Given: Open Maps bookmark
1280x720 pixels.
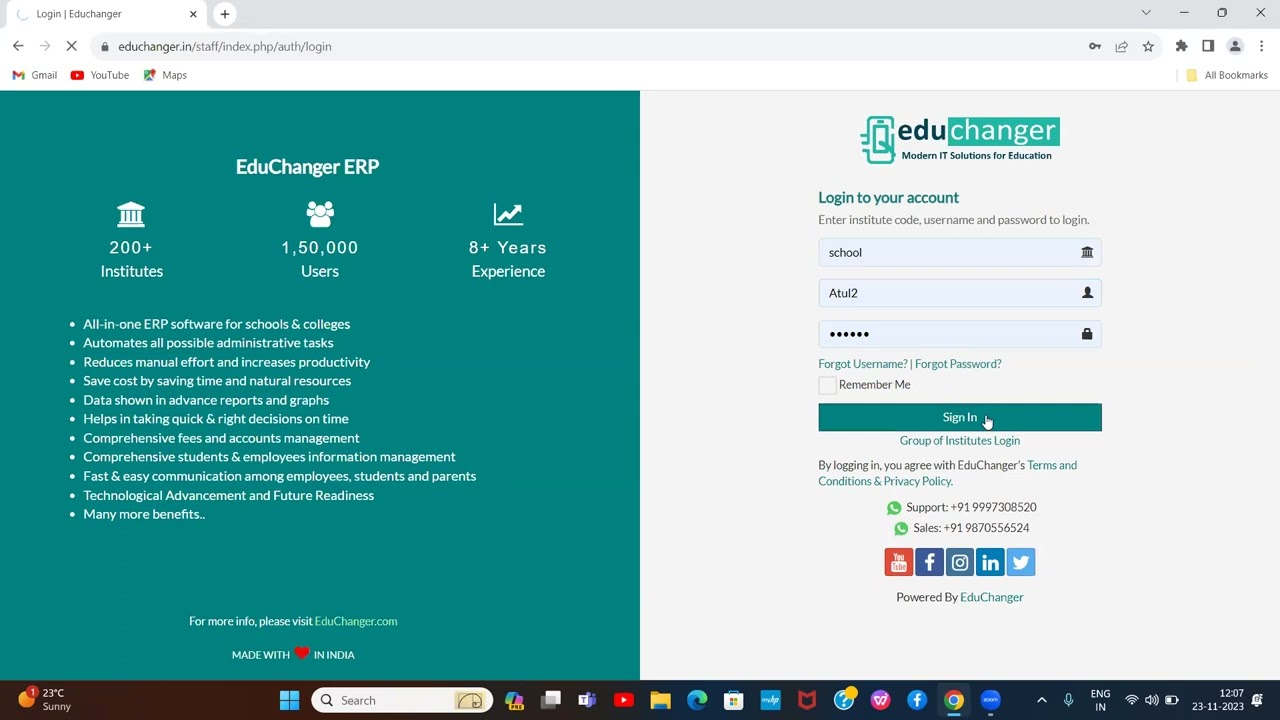Looking at the screenshot, I should 165,75.
